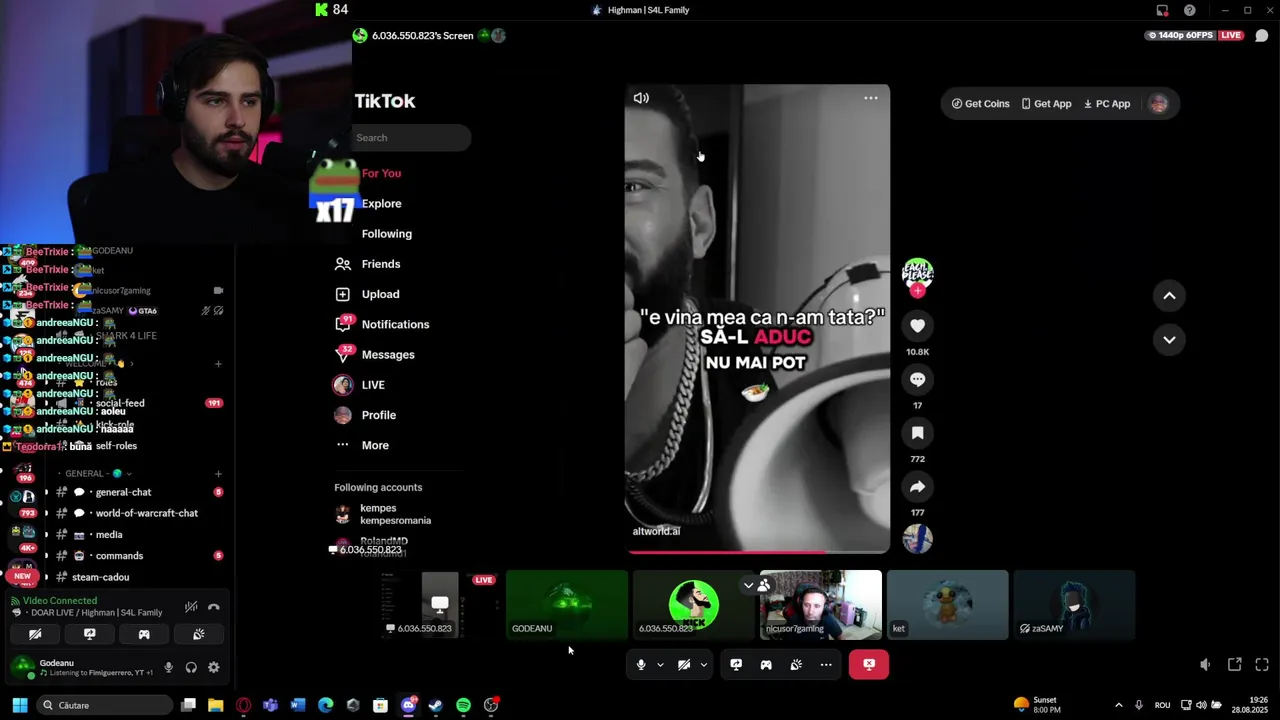Select the zaSAMY participant tile
The height and width of the screenshot is (720, 1280).
pyautogui.click(x=1075, y=604)
